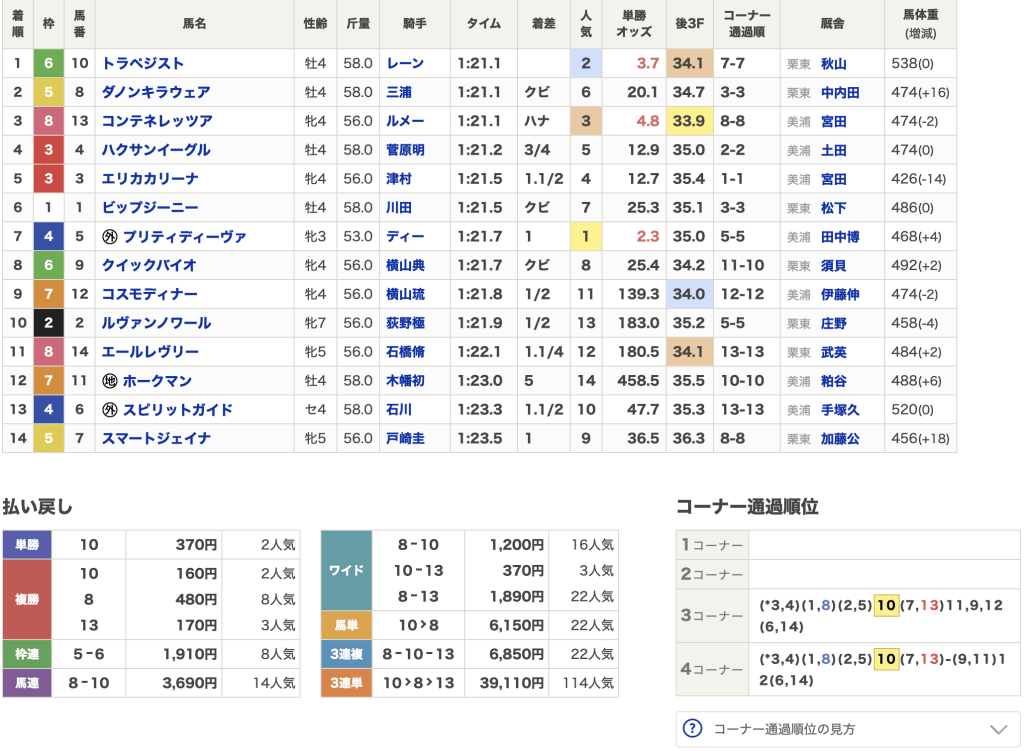Click the 馬体重 column header
Image resolution: width=1024 pixels, height=751 pixels.
click(920, 24)
